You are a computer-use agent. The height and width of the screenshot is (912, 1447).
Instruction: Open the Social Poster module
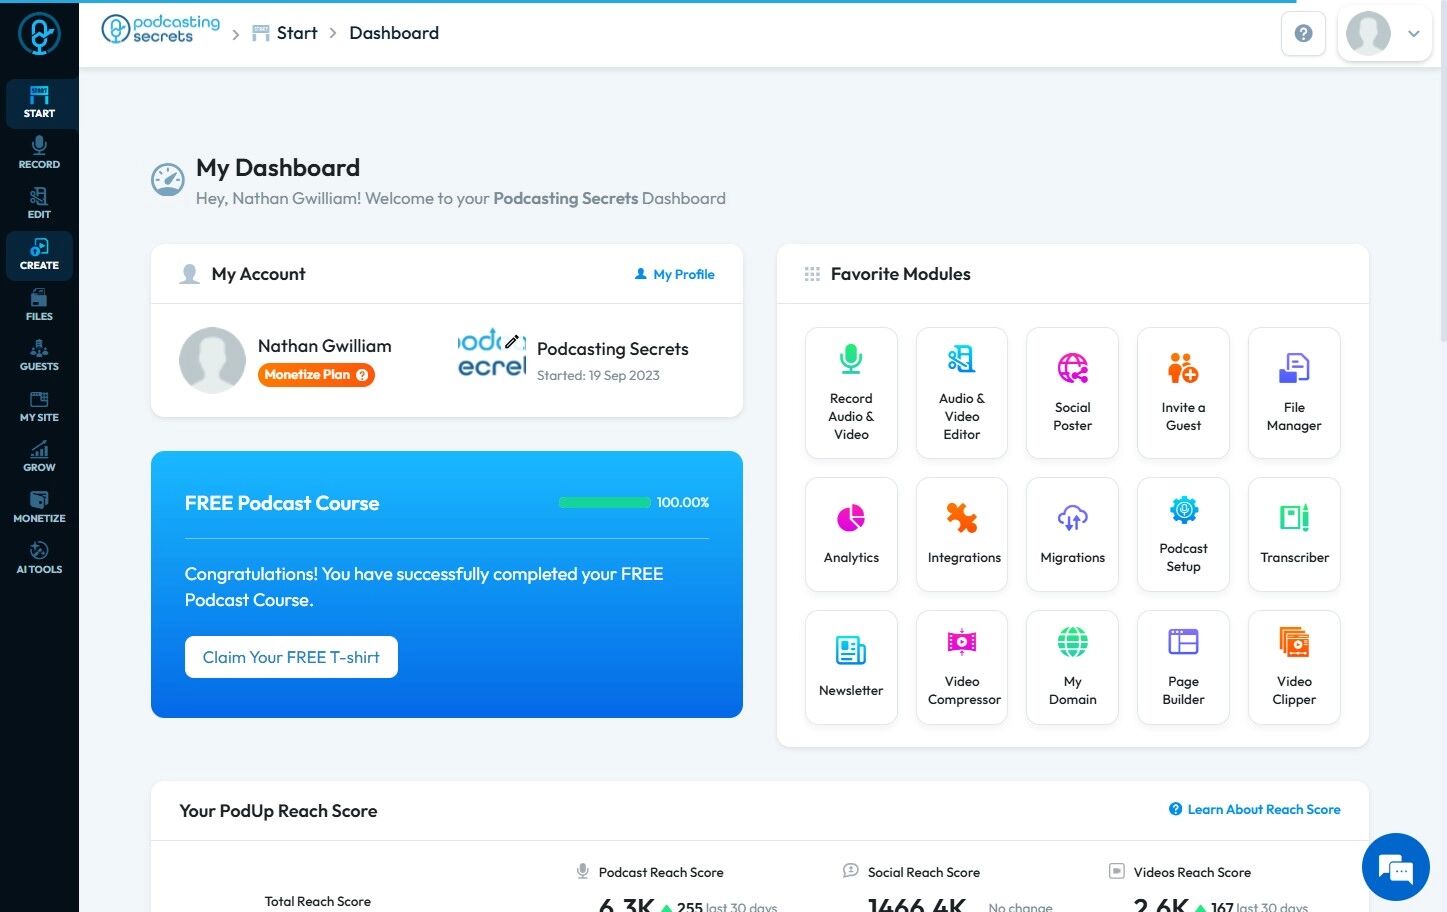coord(1073,393)
